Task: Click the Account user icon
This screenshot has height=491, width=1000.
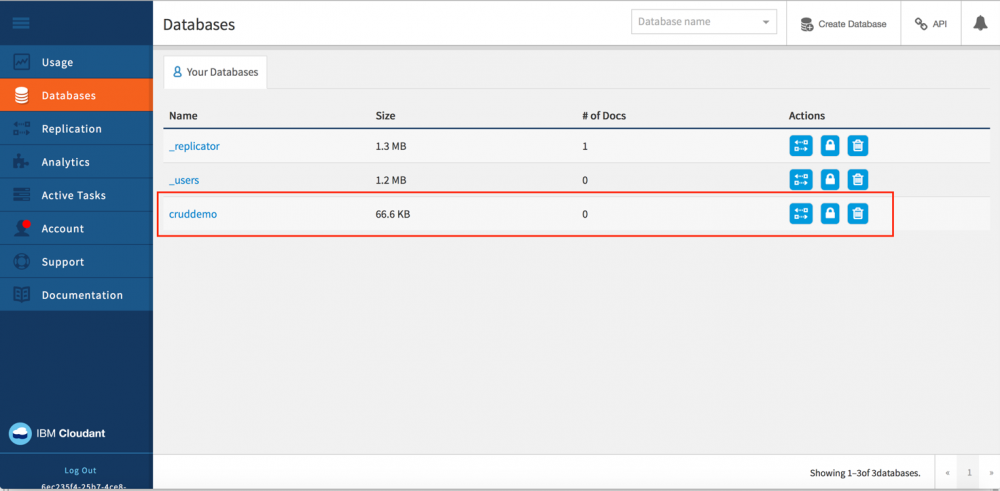Action: coord(22,228)
